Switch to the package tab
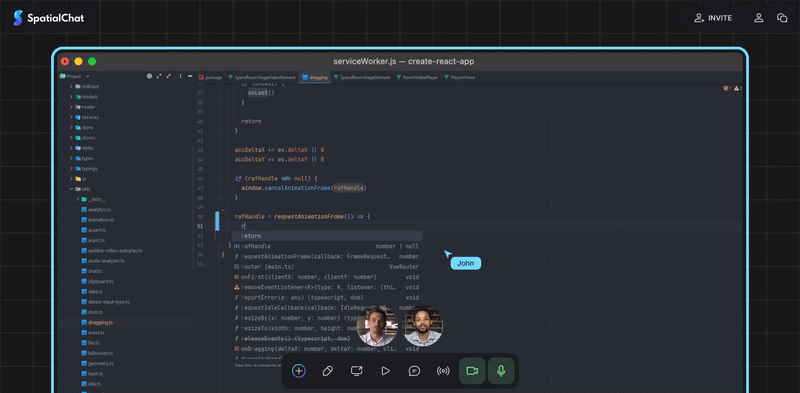Image resolution: width=800 pixels, height=393 pixels. (210, 78)
